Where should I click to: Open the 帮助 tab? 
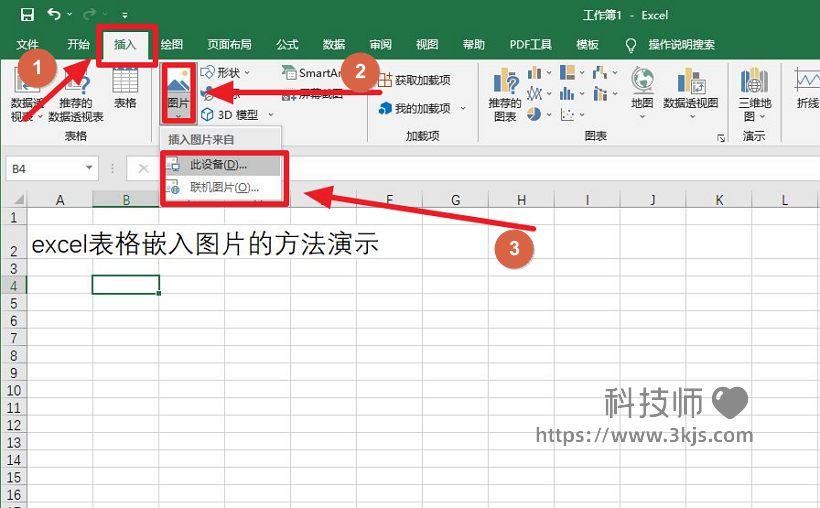(474, 44)
